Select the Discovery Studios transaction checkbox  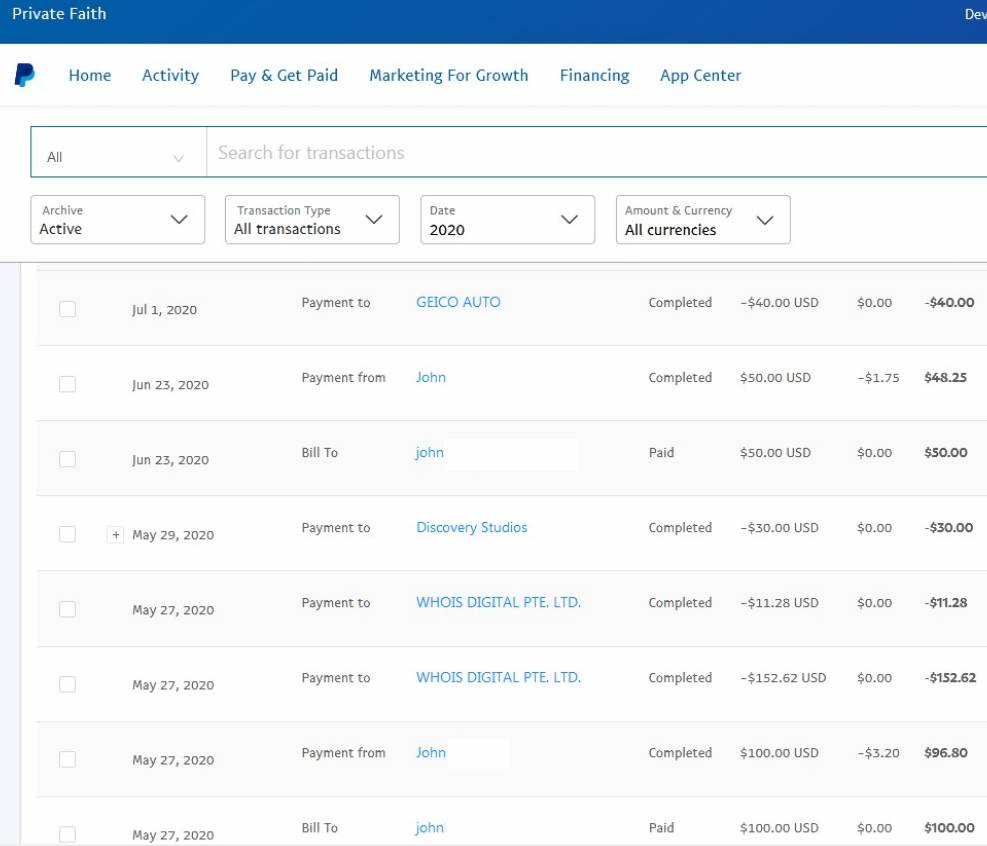[67, 534]
